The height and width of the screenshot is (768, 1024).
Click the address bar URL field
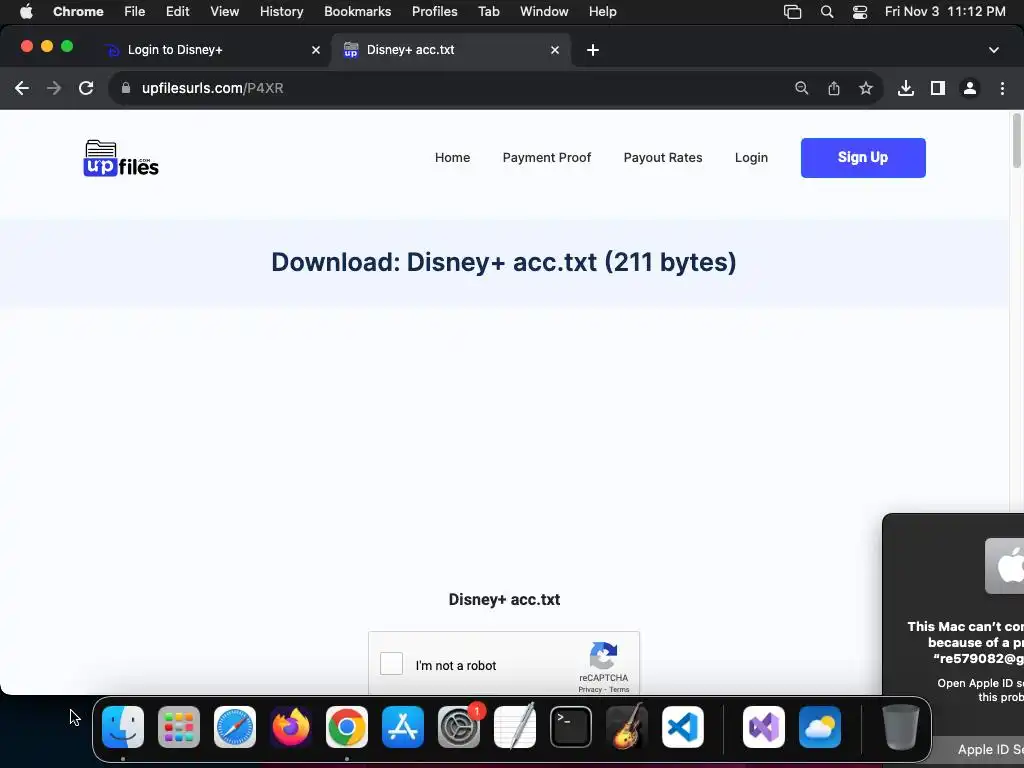tap(457, 88)
